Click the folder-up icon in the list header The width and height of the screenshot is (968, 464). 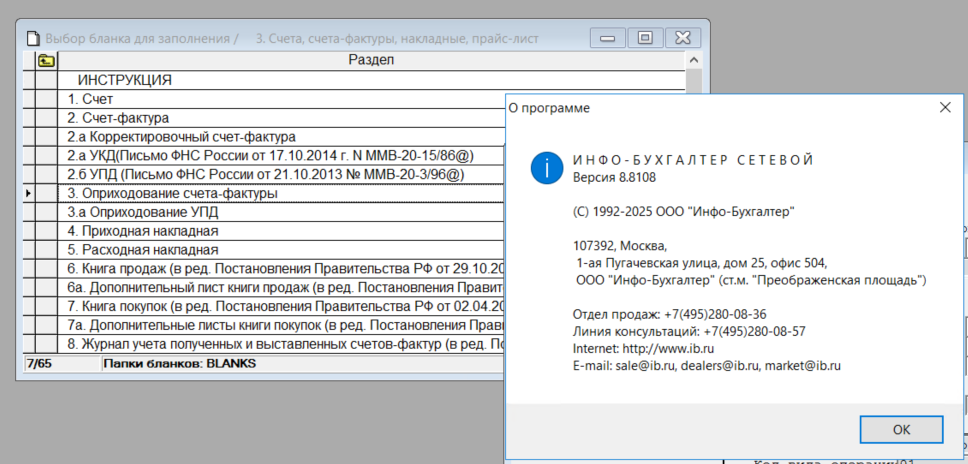[x=46, y=60]
